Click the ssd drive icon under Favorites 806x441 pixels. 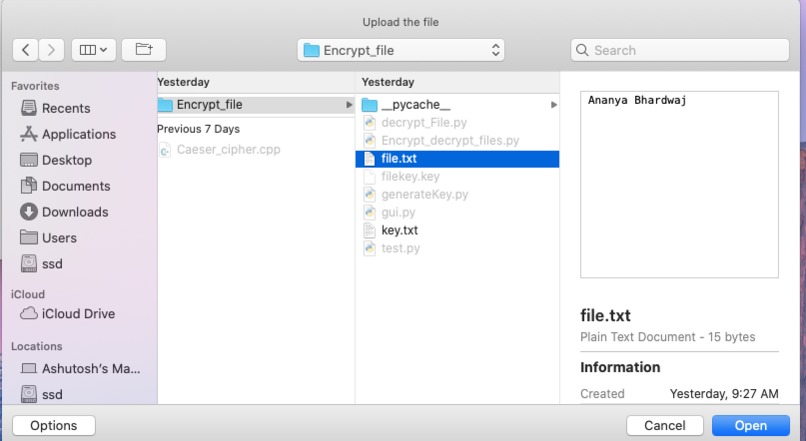(29, 264)
